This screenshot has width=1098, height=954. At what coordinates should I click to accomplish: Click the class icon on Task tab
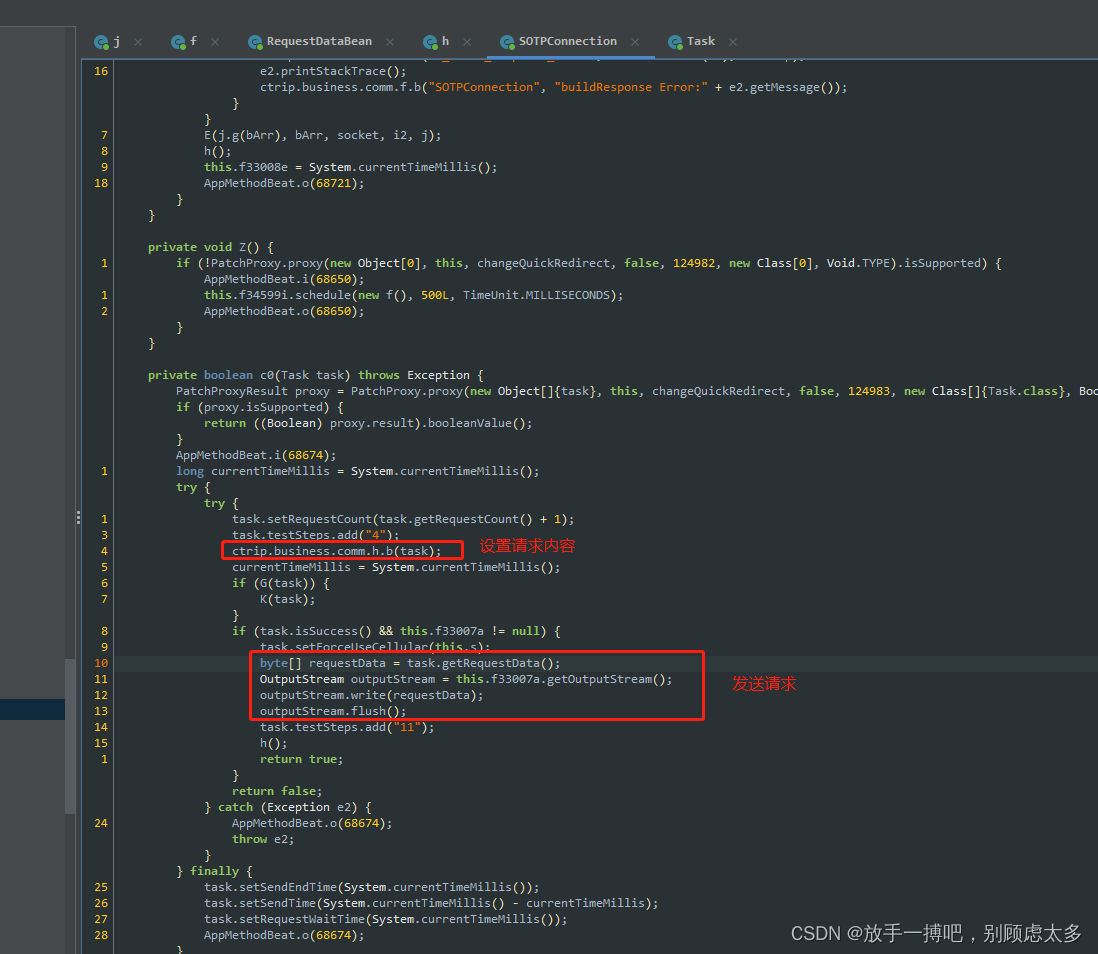click(x=676, y=42)
